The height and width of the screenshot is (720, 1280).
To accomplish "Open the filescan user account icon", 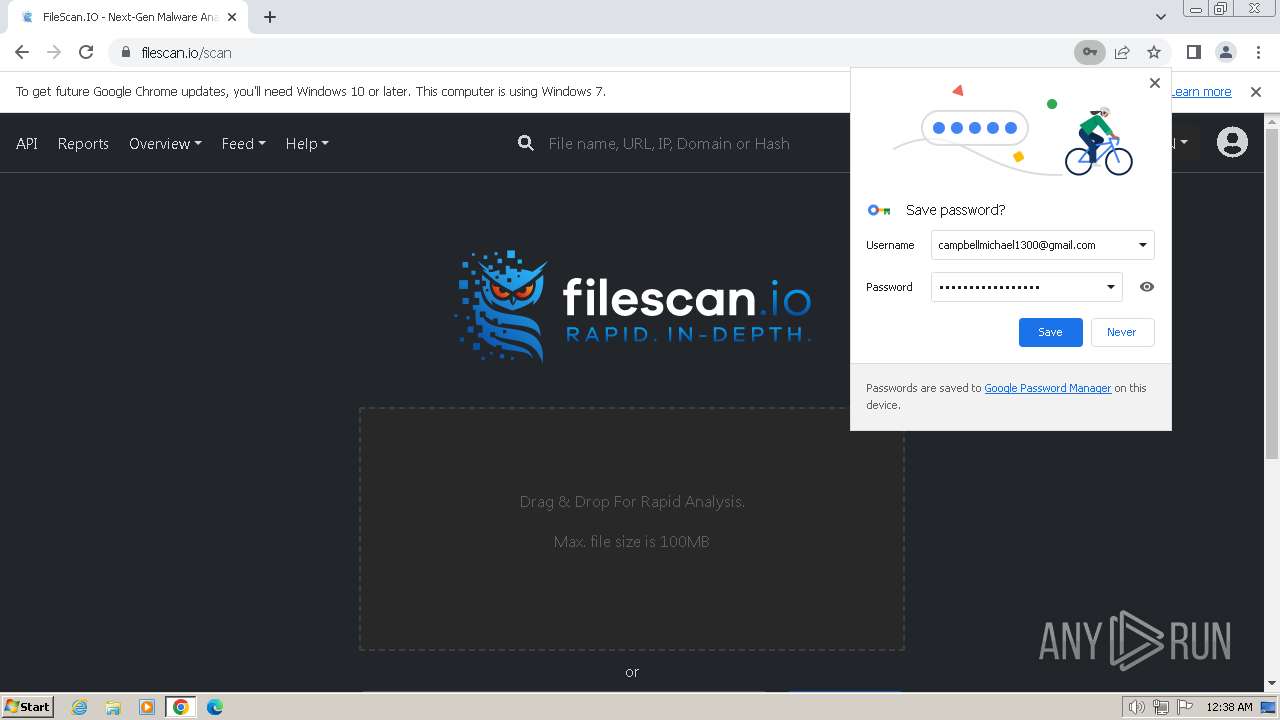I will coord(1232,142).
